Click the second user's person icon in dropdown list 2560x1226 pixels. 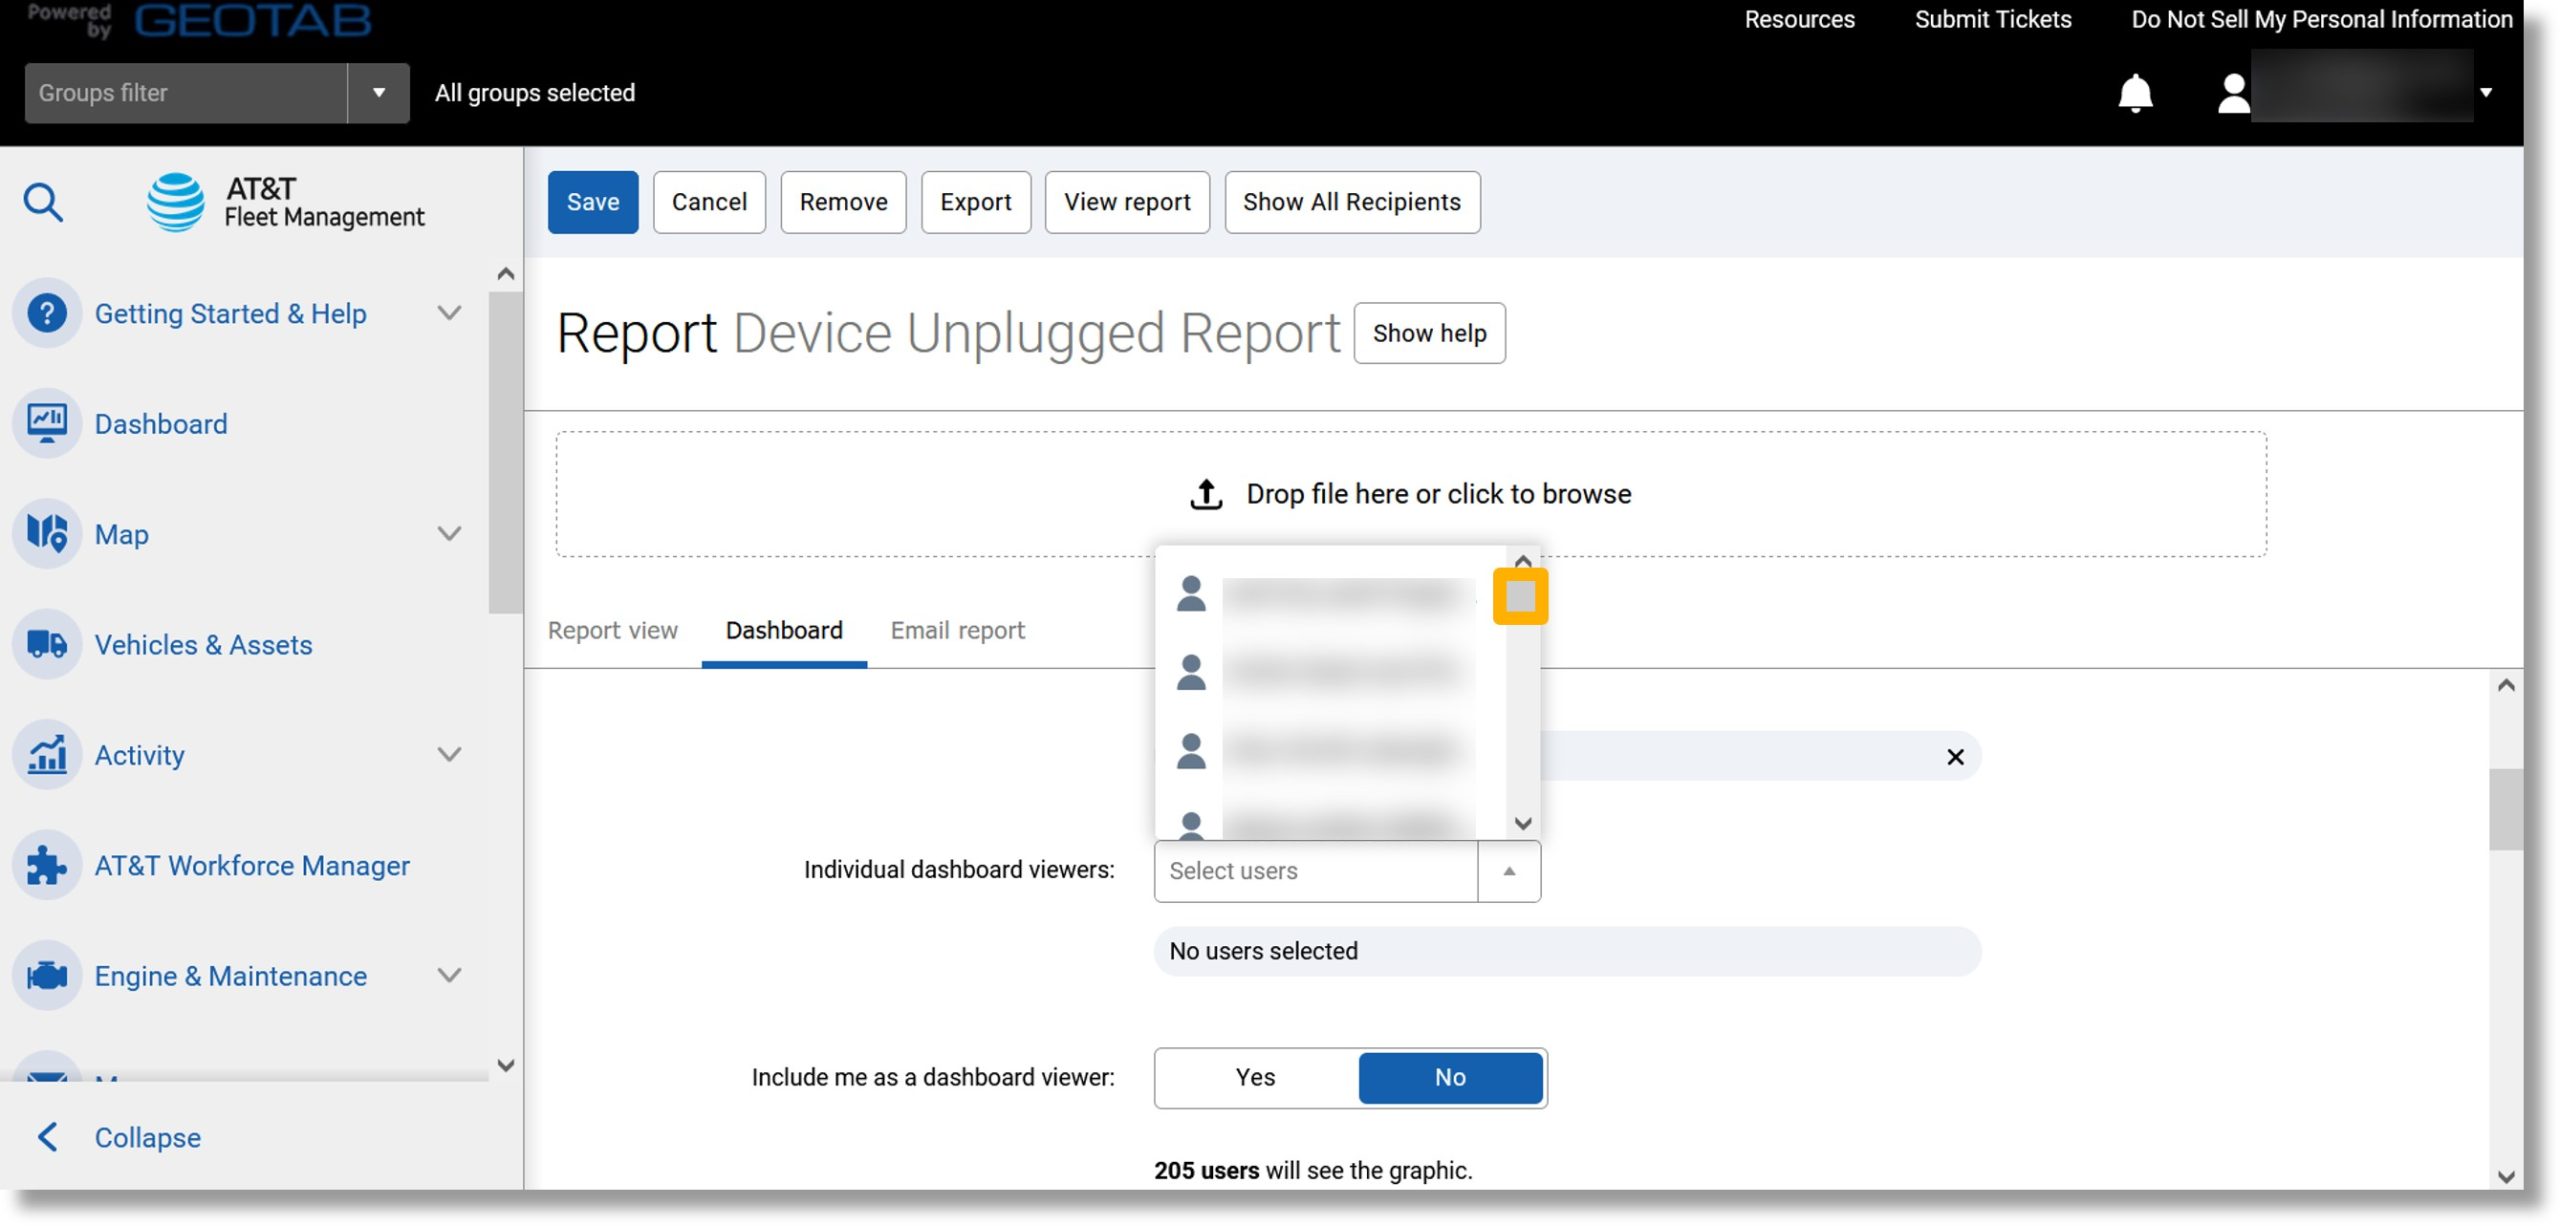tap(1191, 672)
